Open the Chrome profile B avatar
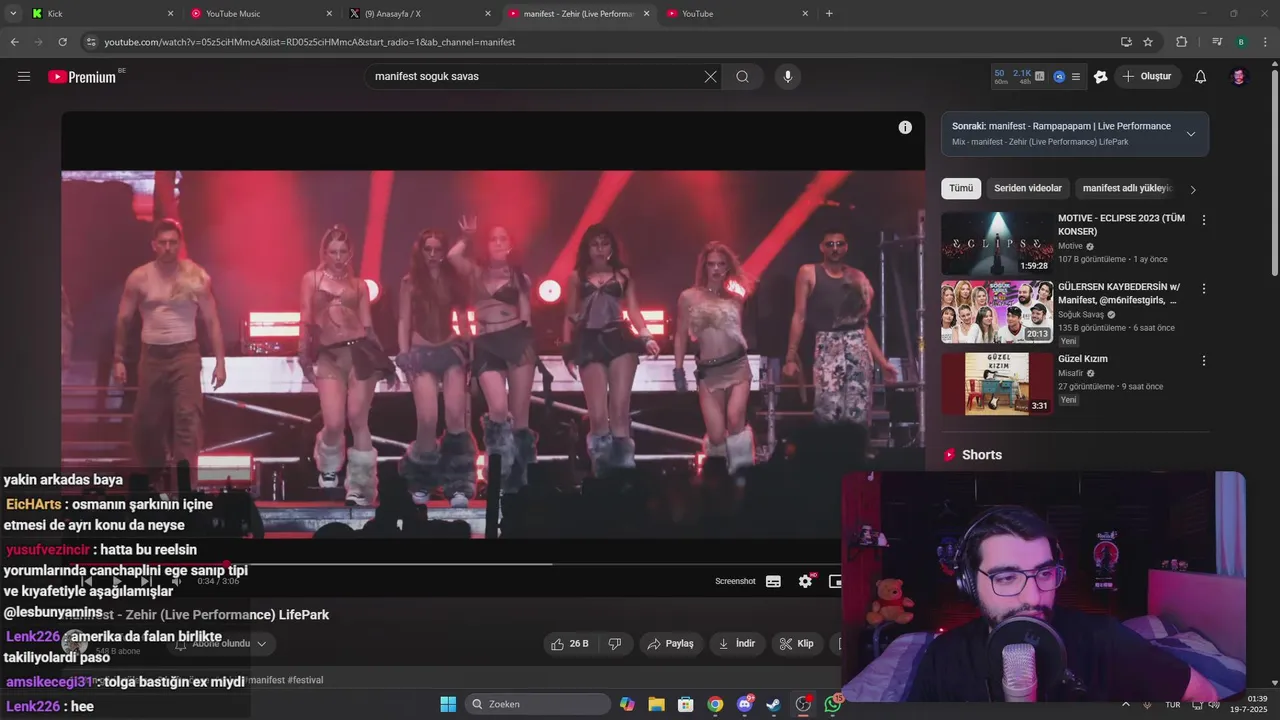The height and width of the screenshot is (720, 1280). click(1241, 42)
